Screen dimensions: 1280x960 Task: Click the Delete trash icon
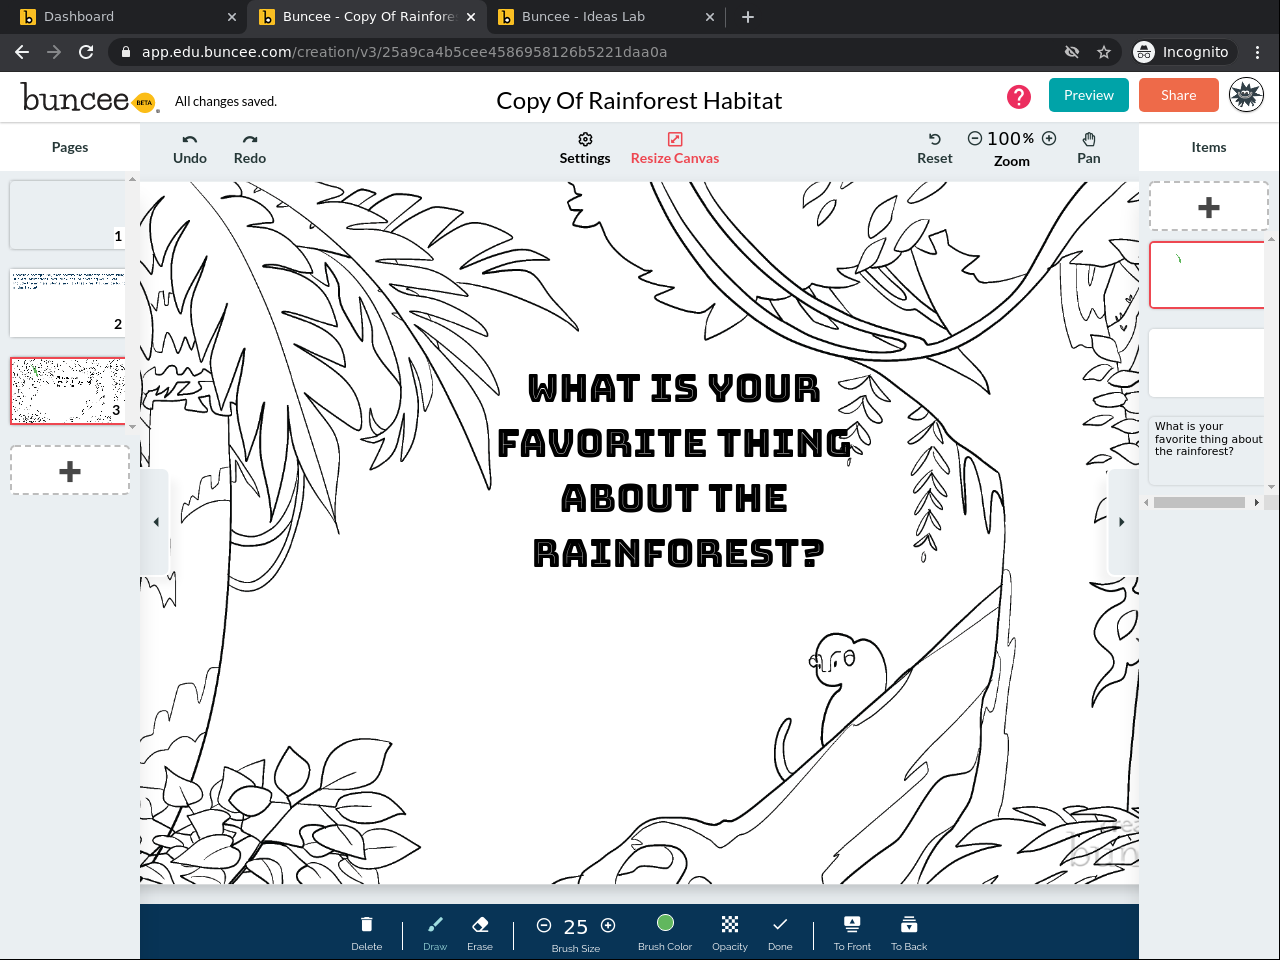(x=367, y=924)
